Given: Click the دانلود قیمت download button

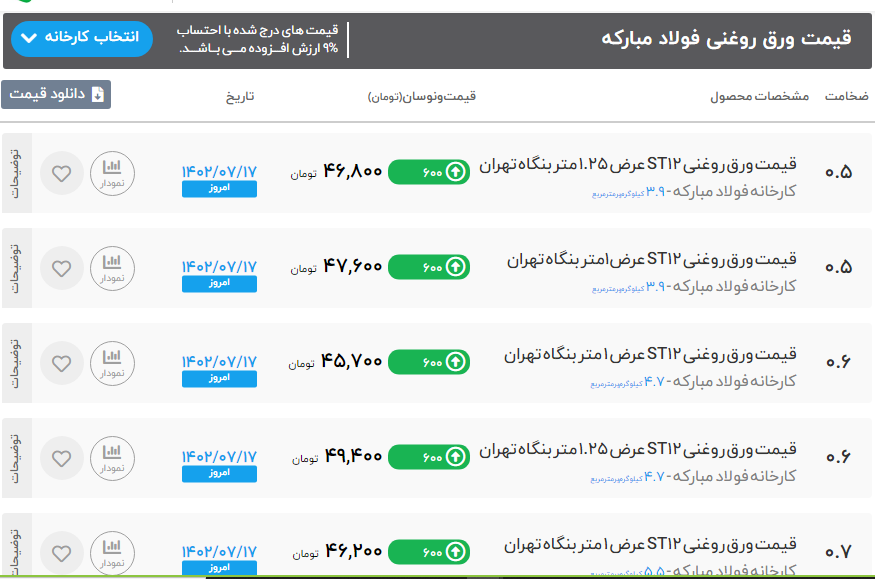Looking at the screenshot, I should 56,95.
